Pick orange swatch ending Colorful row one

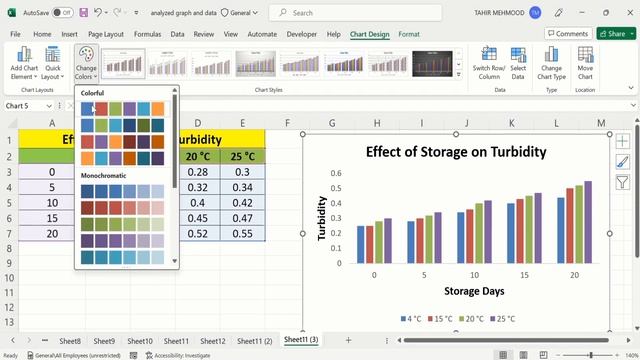pos(158,109)
